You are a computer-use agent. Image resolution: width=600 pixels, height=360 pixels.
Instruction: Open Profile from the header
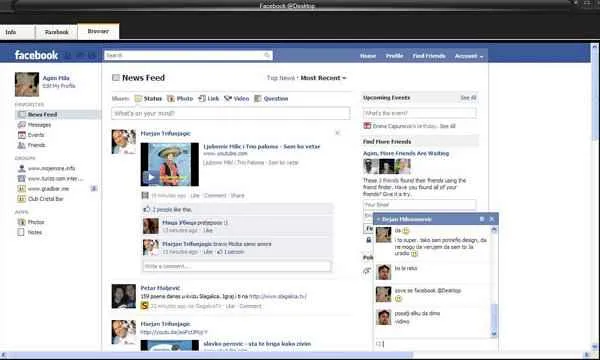pos(394,56)
